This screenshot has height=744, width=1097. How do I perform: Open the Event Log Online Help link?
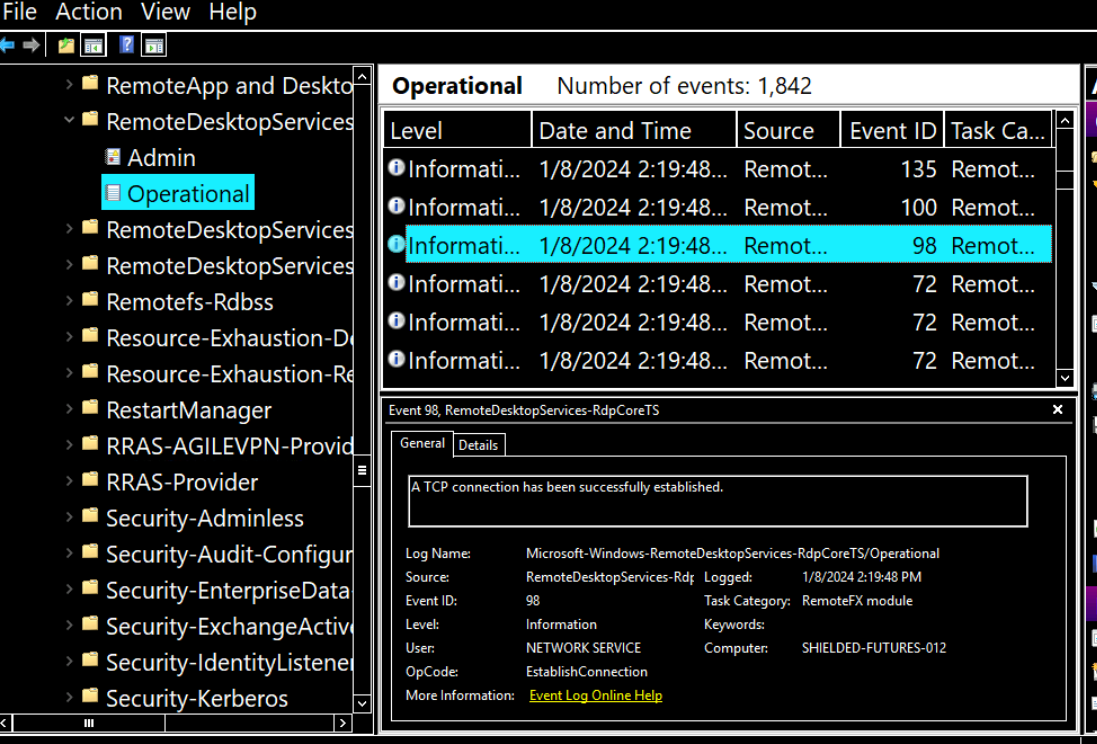pyautogui.click(x=595, y=695)
